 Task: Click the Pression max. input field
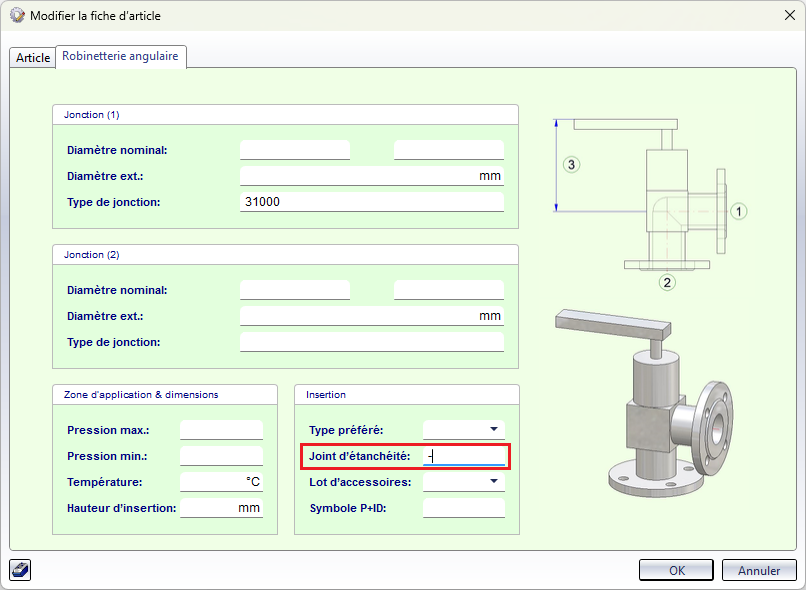[x=221, y=430]
